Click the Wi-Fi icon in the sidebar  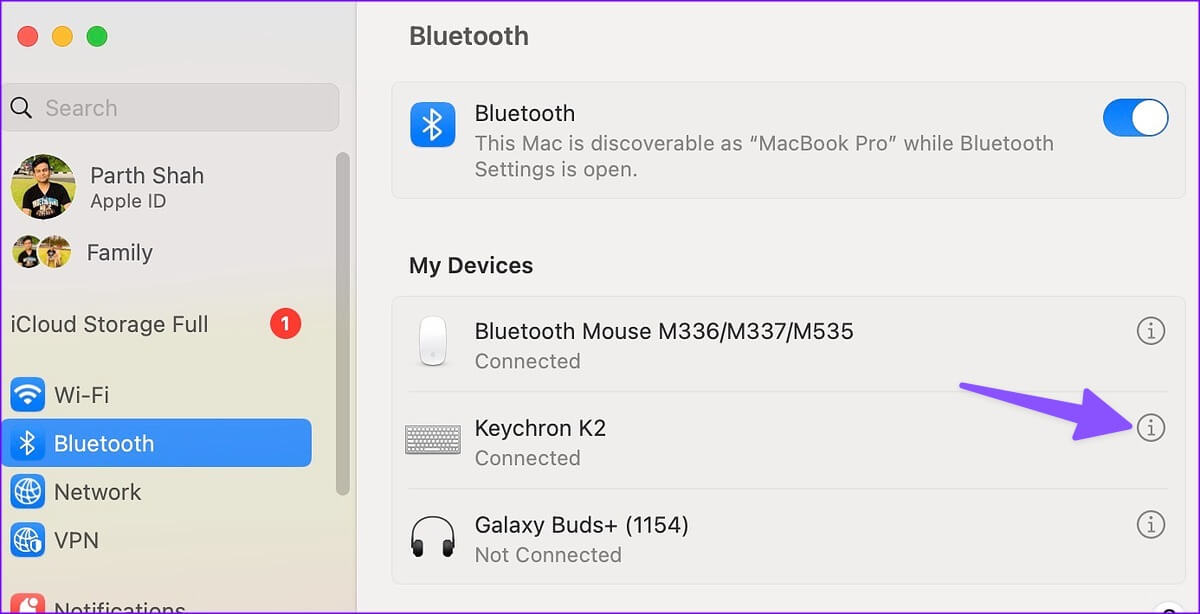click(28, 395)
